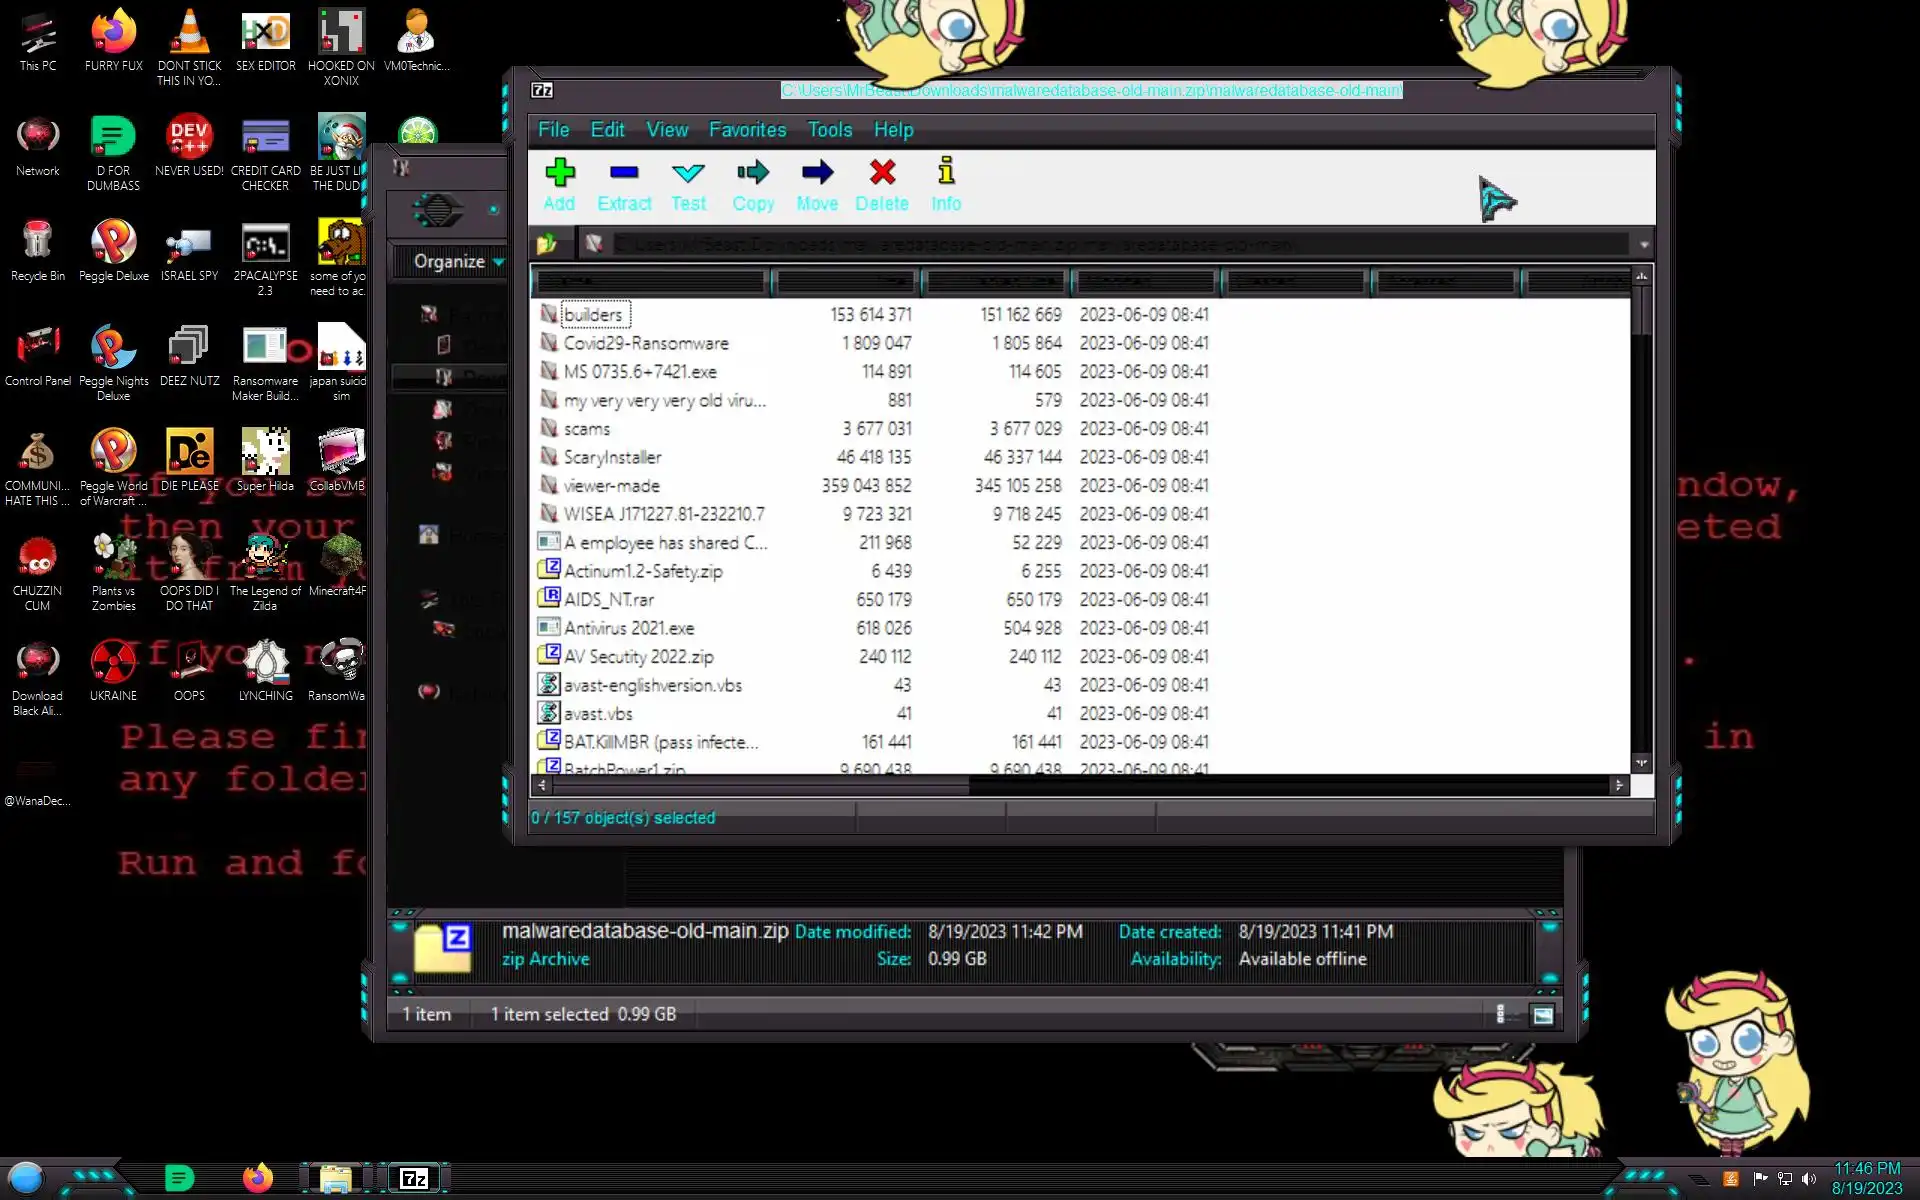The height and width of the screenshot is (1200, 1920).
Task: Open Firefox from the taskbar
Action: 258,1179
